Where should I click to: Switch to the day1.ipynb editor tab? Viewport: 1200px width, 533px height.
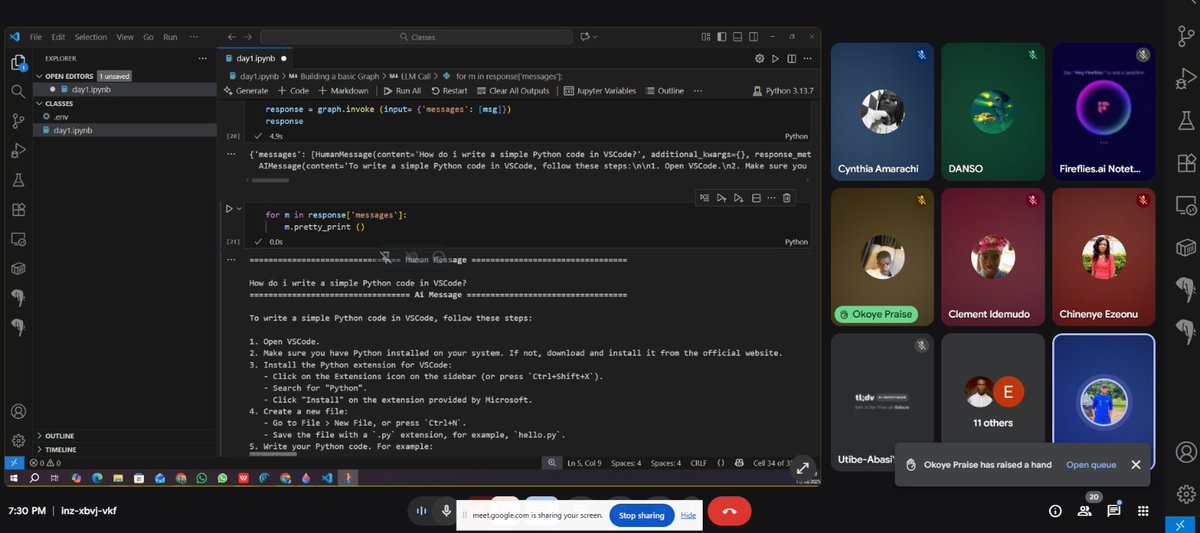(257, 59)
